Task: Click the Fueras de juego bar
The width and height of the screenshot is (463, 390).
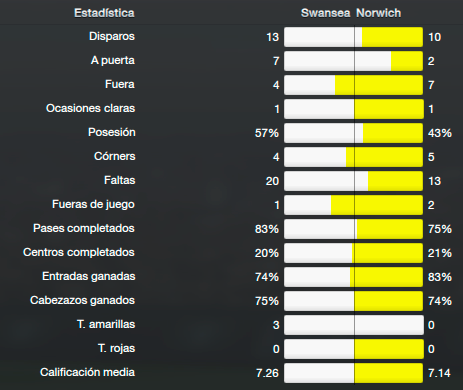Action: click(354, 205)
